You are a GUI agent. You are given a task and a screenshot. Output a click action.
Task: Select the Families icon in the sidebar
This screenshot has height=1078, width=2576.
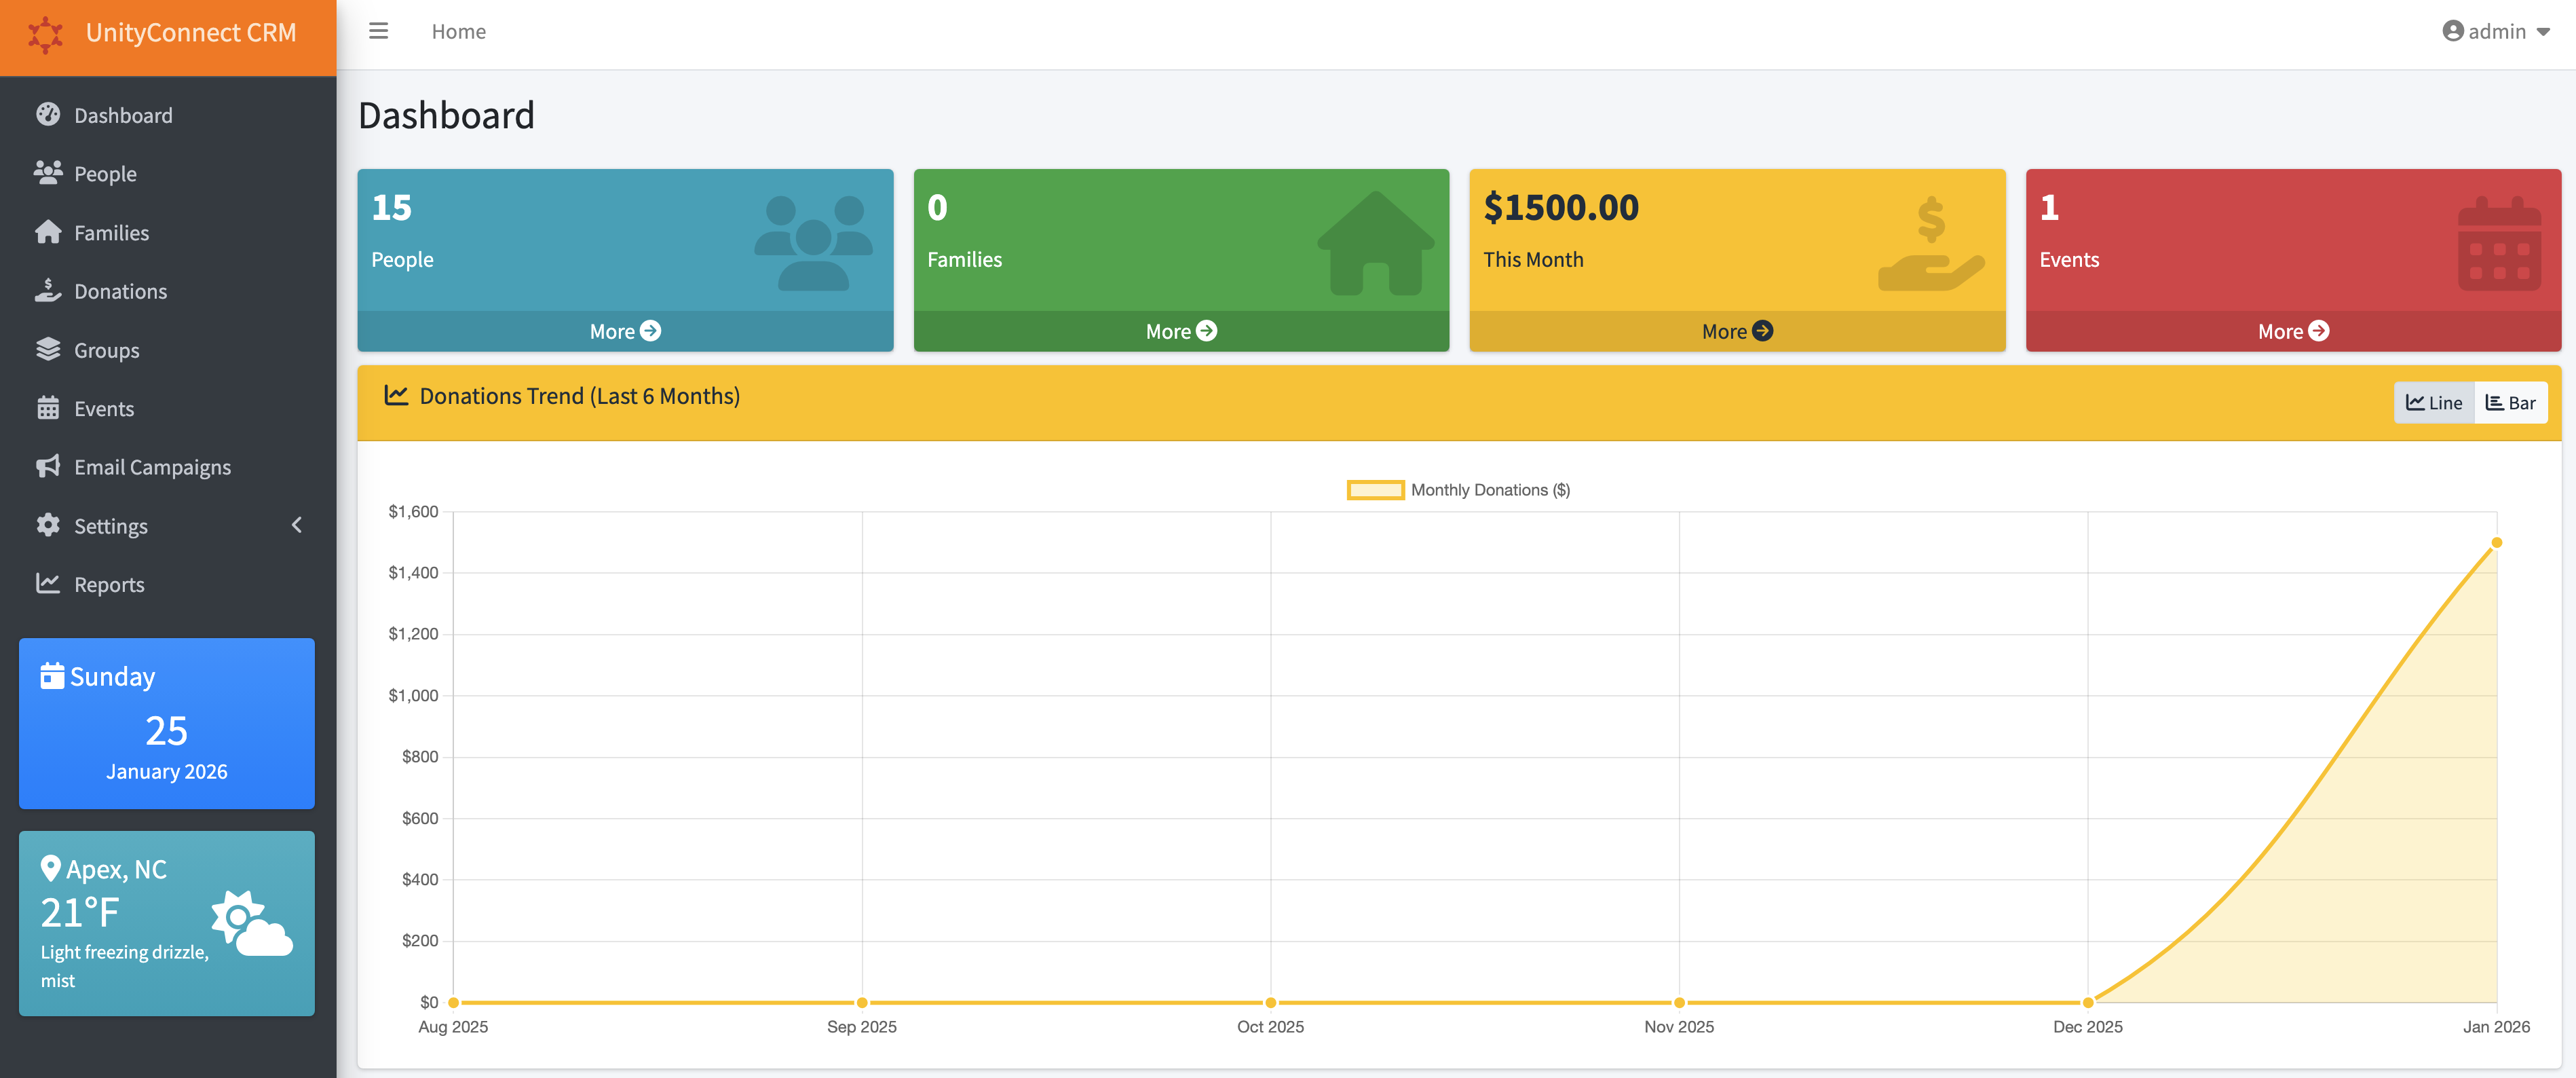pyautogui.click(x=48, y=232)
